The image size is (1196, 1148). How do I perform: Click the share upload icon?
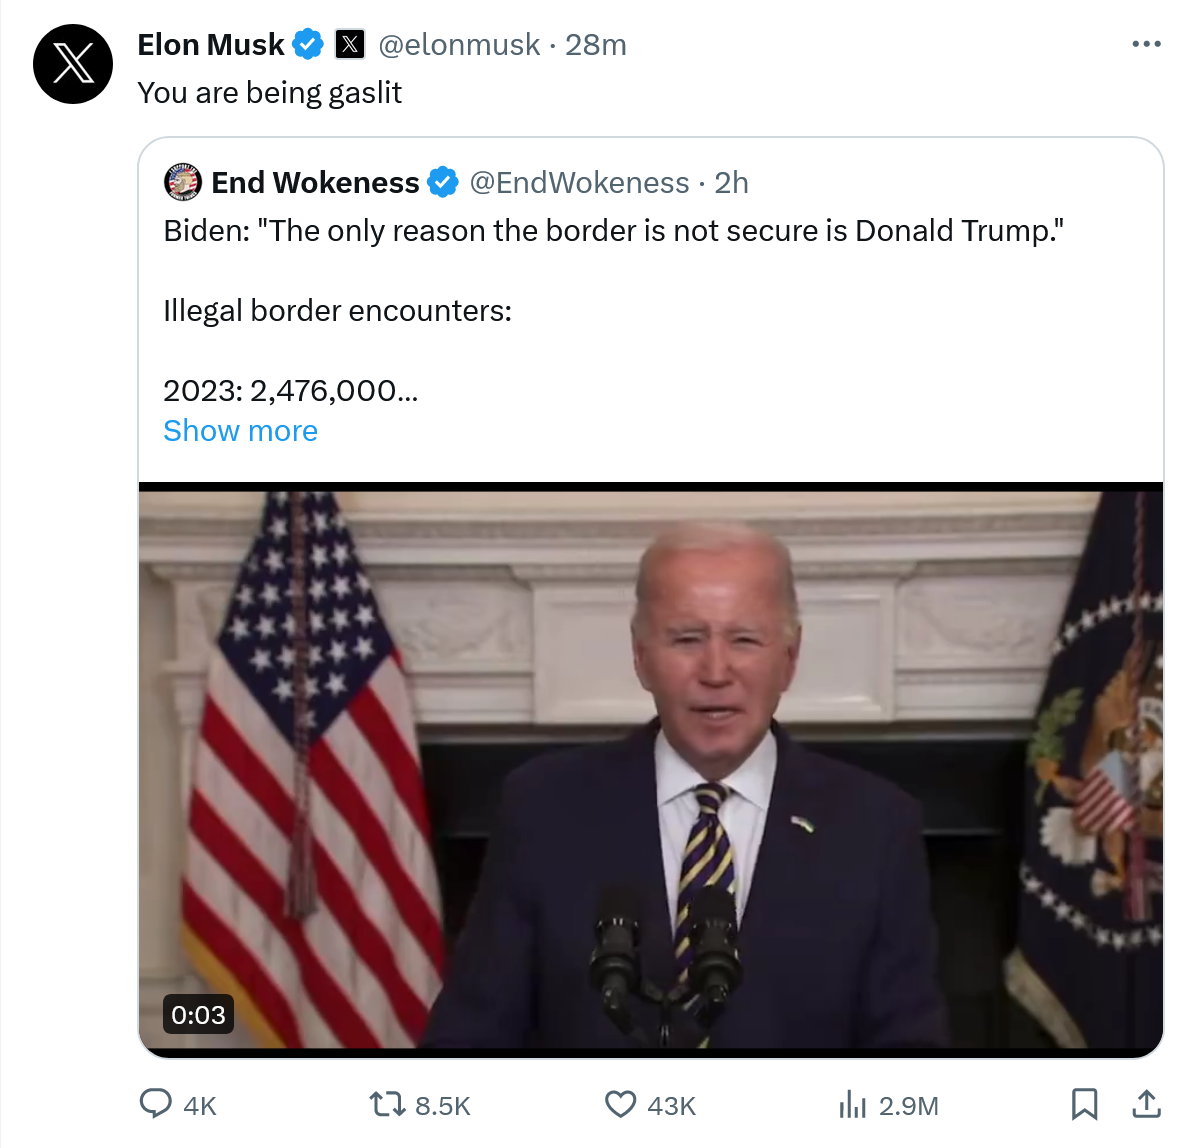tap(1146, 1104)
